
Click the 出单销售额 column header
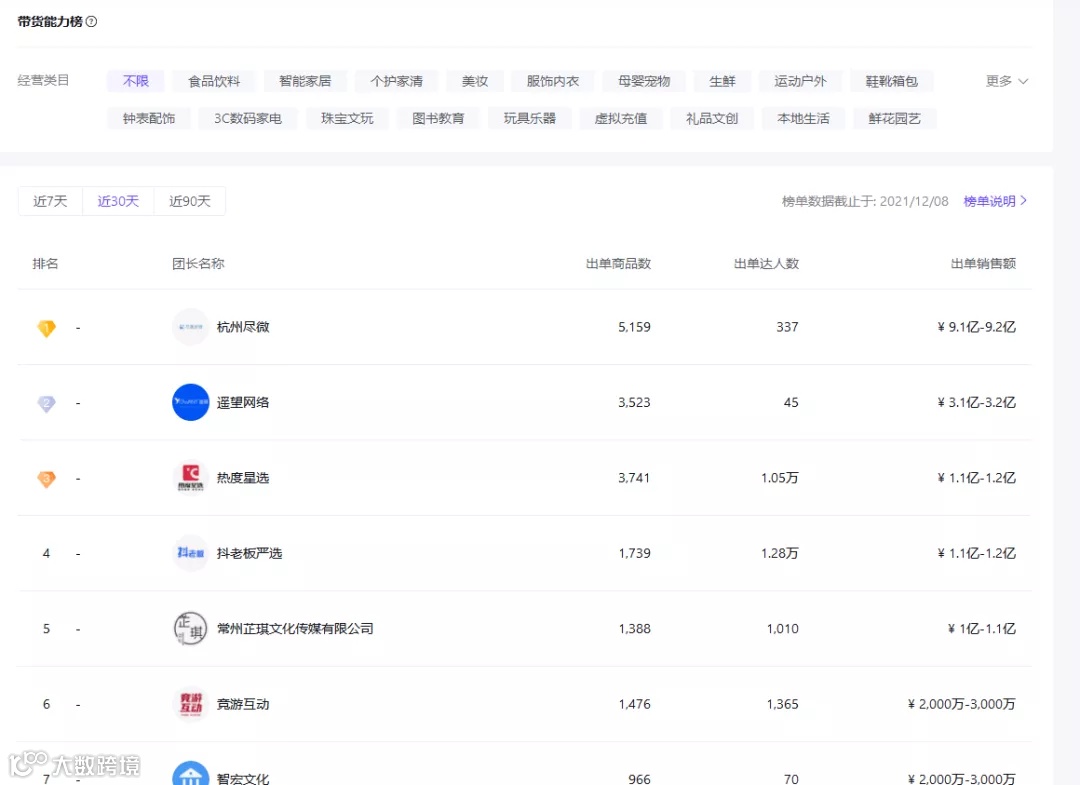tap(983, 264)
